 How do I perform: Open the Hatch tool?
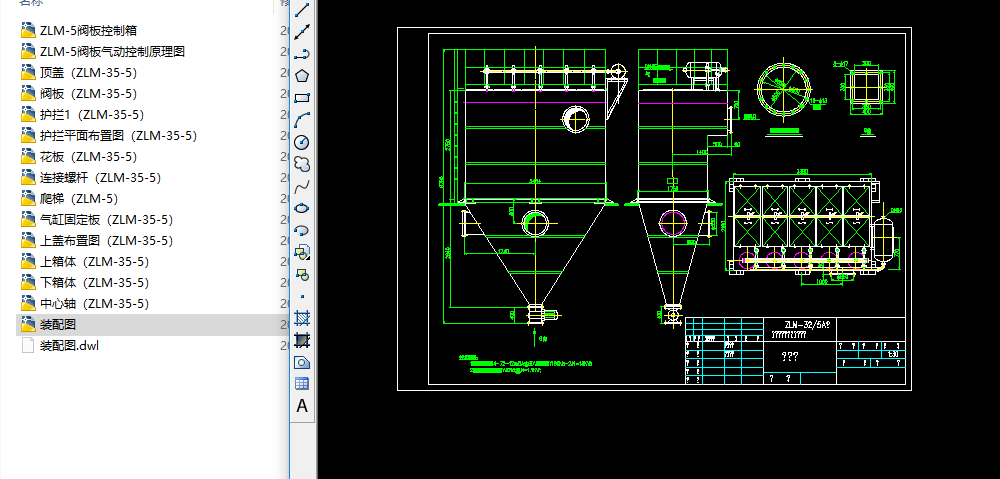[x=302, y=318]
